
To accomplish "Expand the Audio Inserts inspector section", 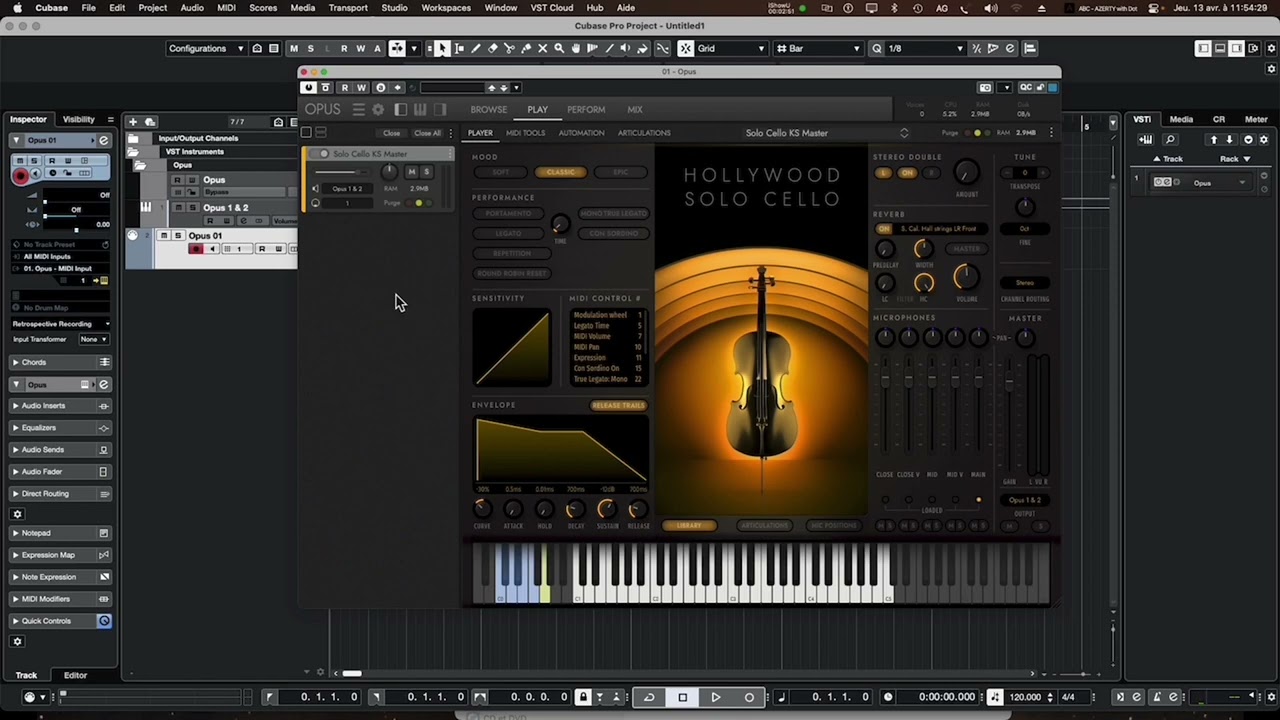I will (15, 406).
